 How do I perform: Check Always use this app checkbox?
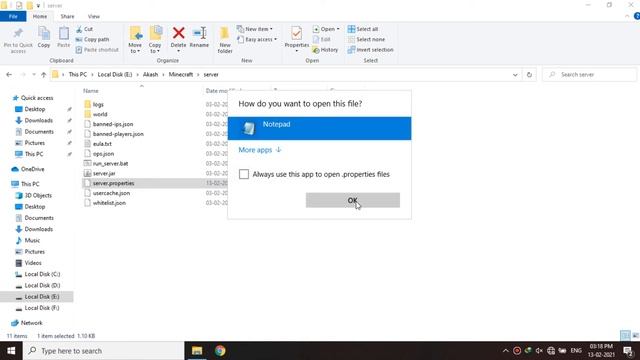pyautogui.click(x=244, y=174)
